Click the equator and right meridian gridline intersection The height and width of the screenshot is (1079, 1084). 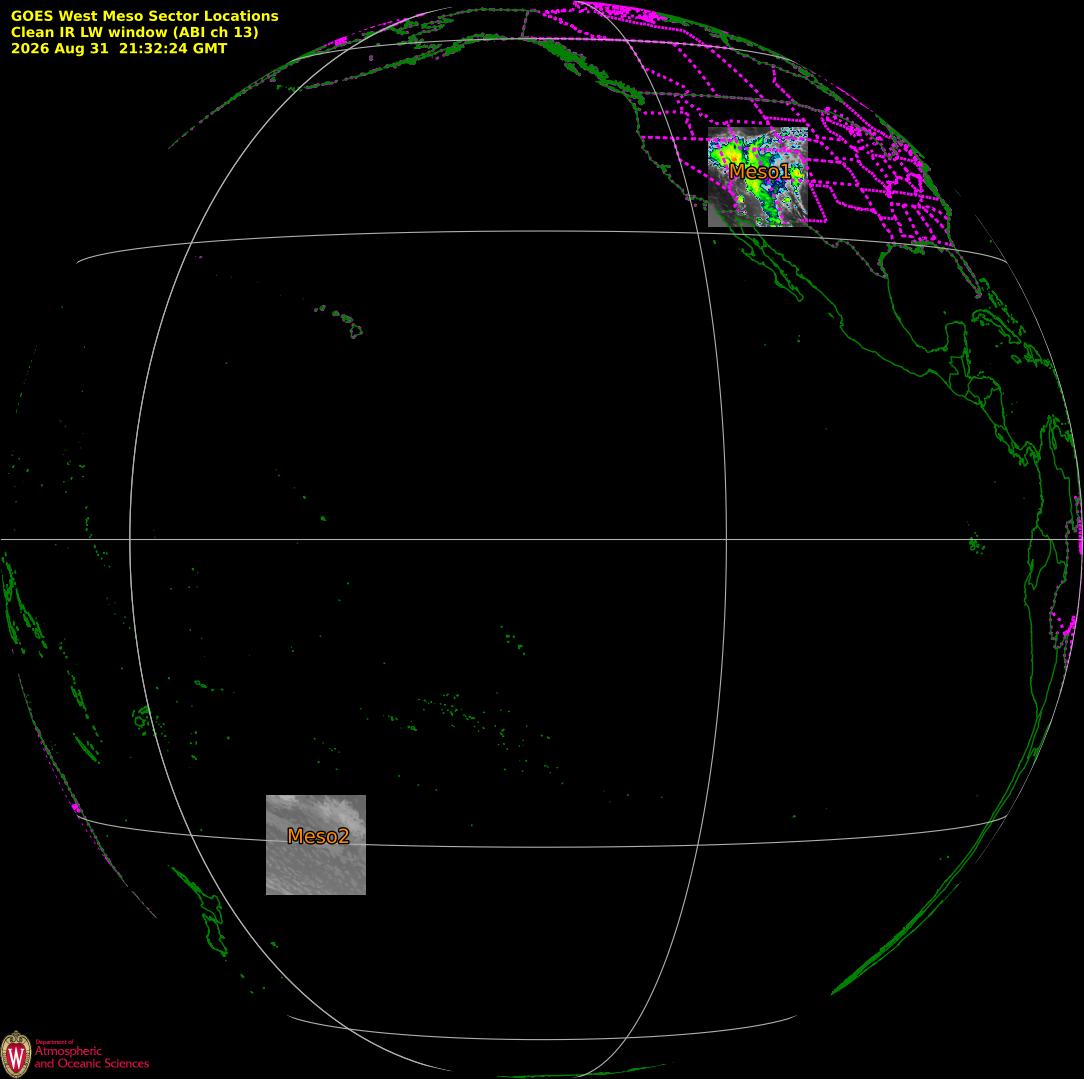727,539
